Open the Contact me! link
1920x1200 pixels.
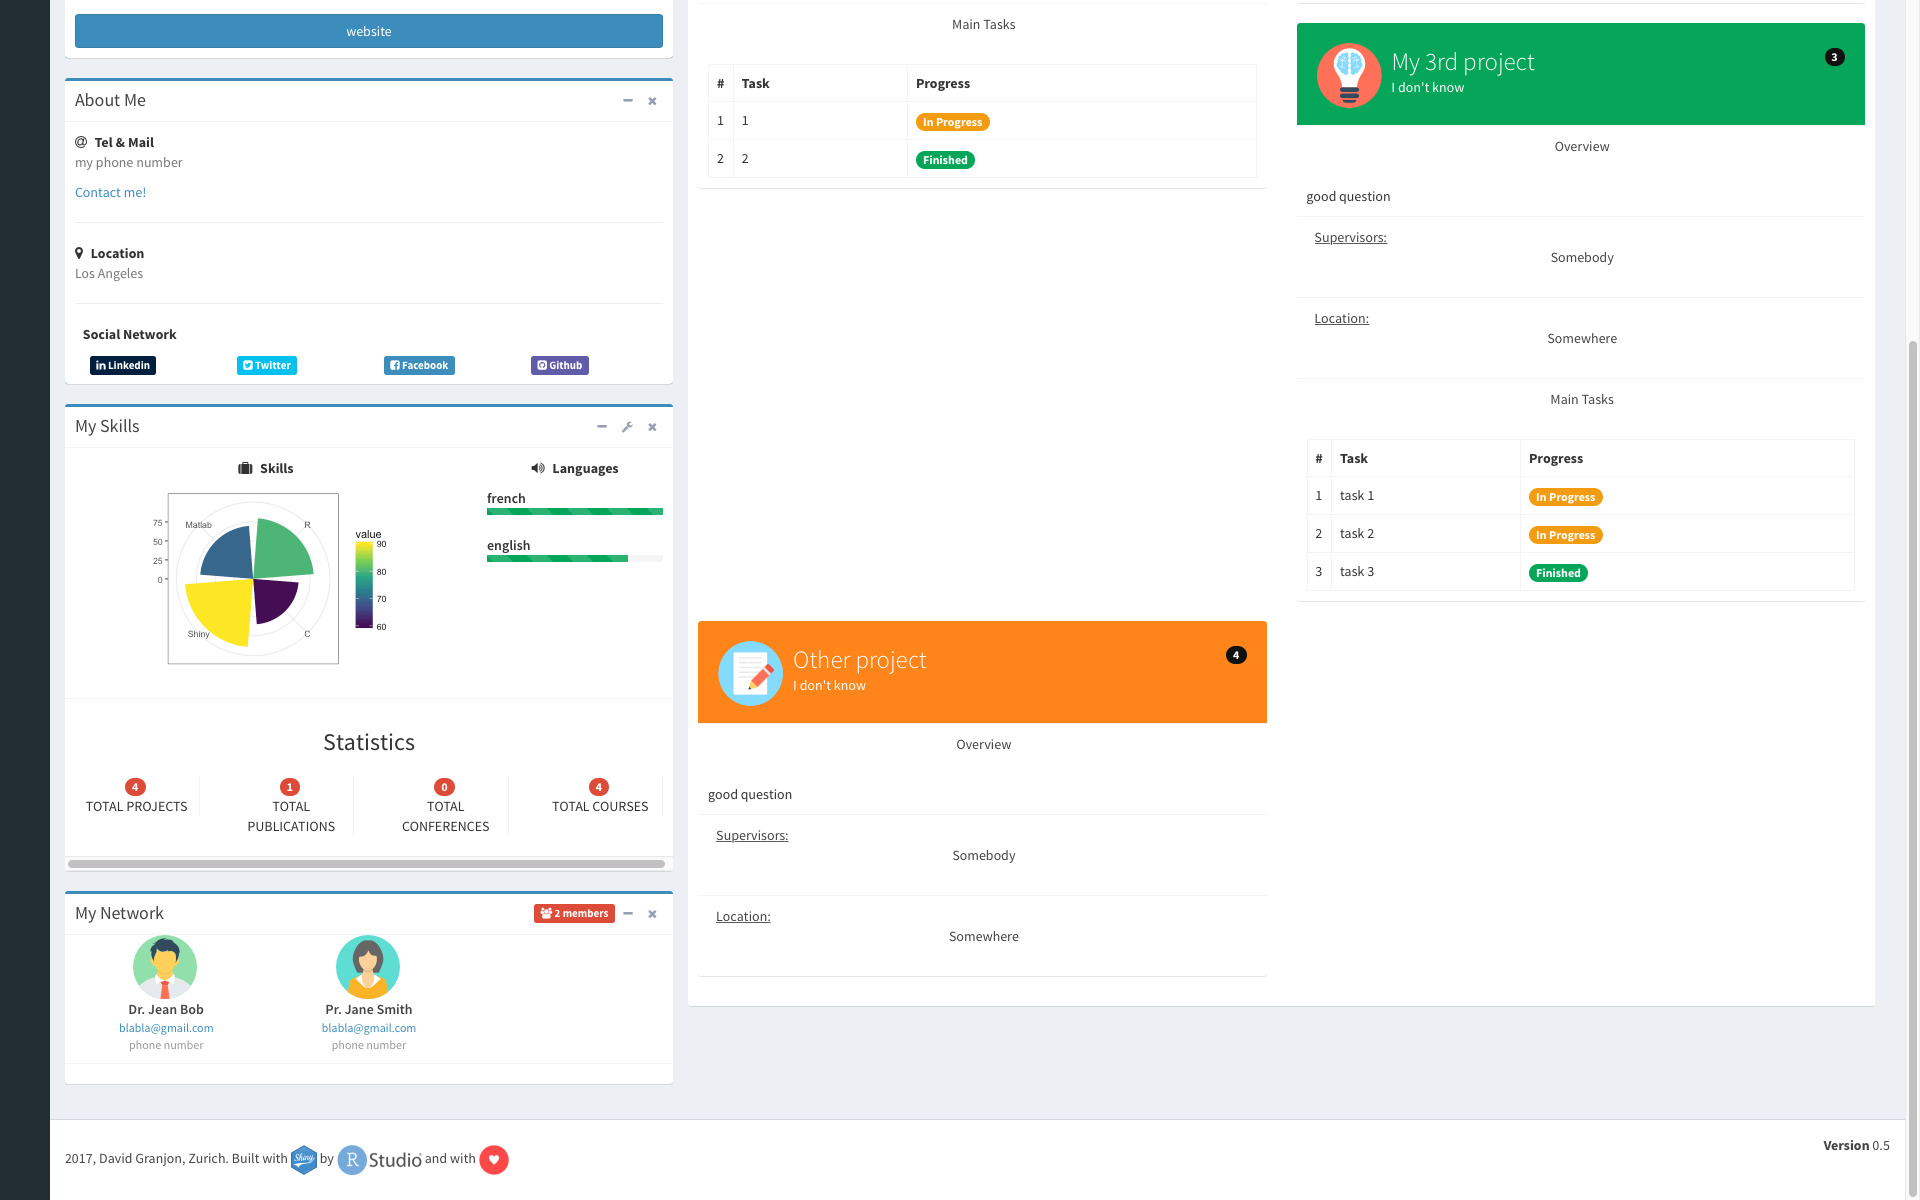tap(110, 192)
